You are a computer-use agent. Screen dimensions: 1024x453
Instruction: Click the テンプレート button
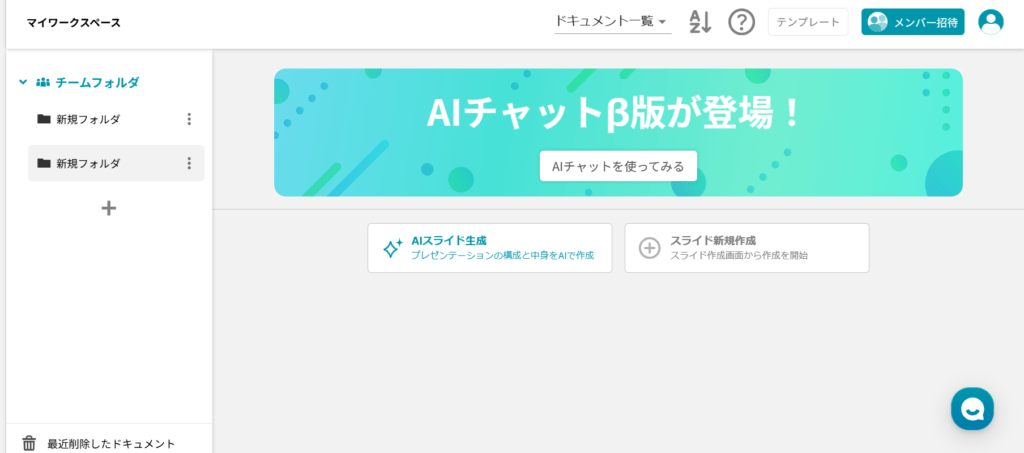coord(808,22)
